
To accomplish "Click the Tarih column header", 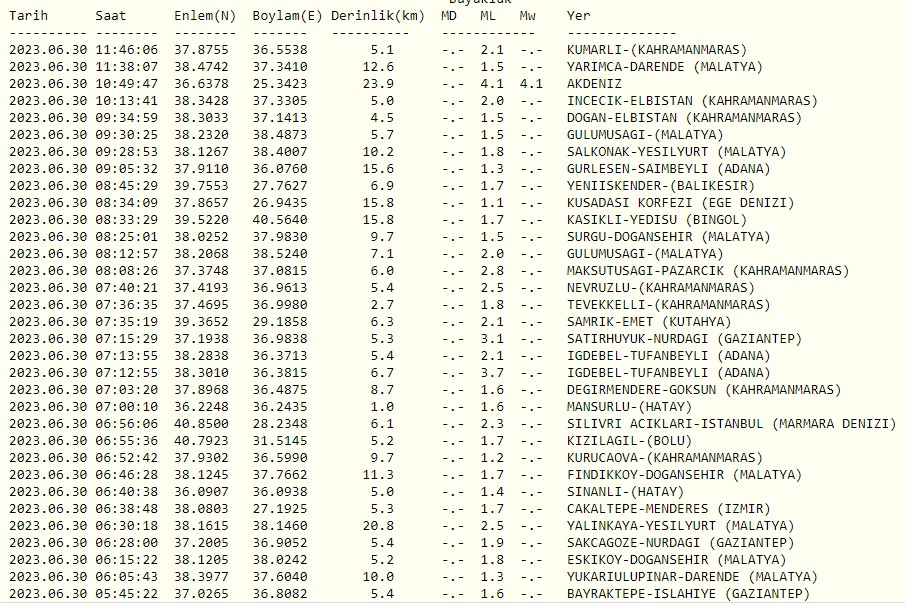I will pyautogui.click(x=28, y=15).
